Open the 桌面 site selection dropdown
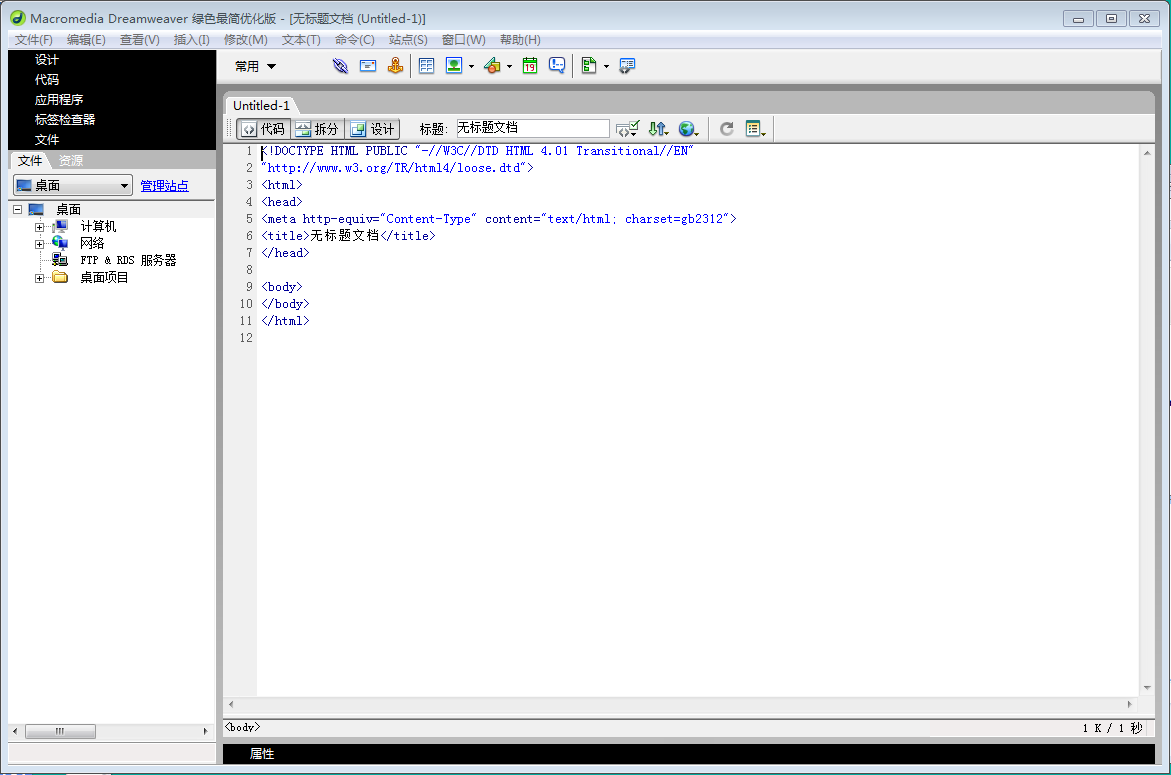Image resolution: width=1171 pixels, height=775 pixels. tap(72, 185)
